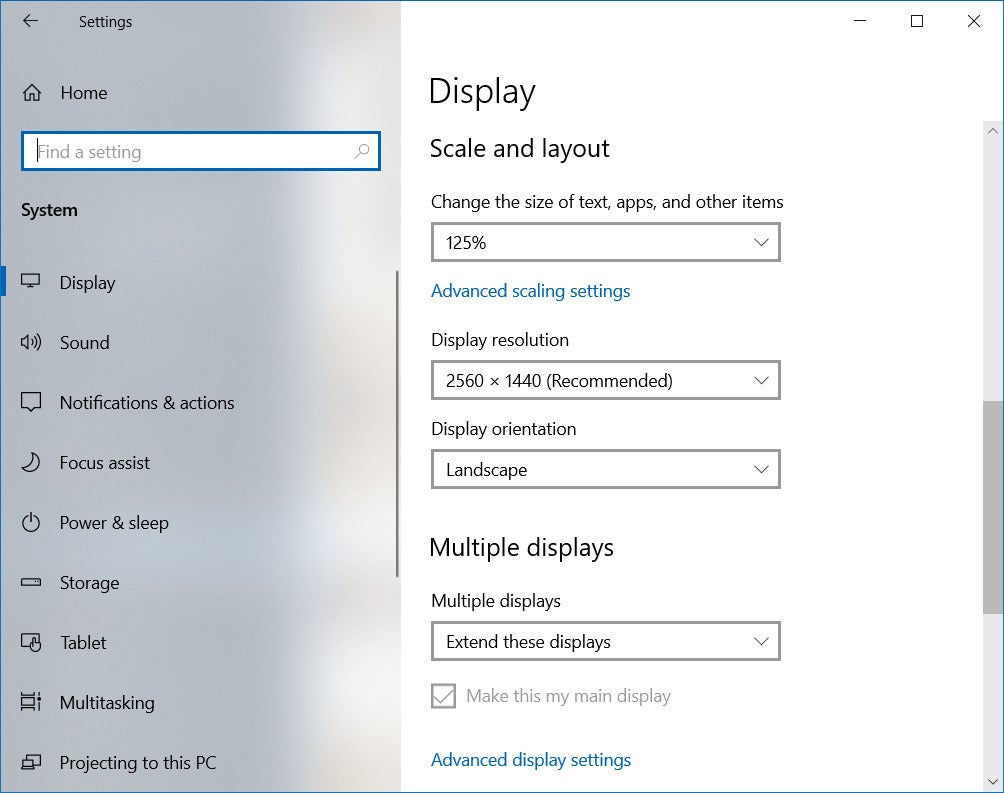Click Advanced display settings link

[531, 760]
